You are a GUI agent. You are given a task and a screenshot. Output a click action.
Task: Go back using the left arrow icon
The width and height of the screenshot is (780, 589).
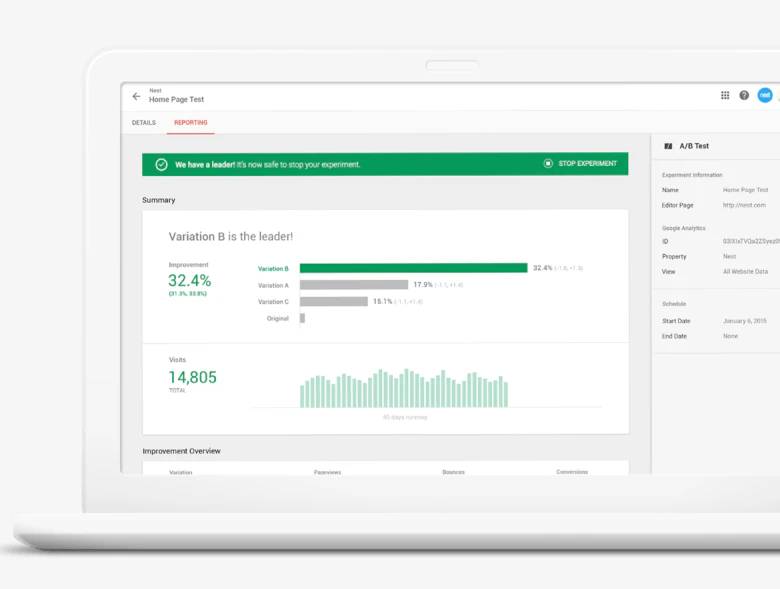click(136, 97)
